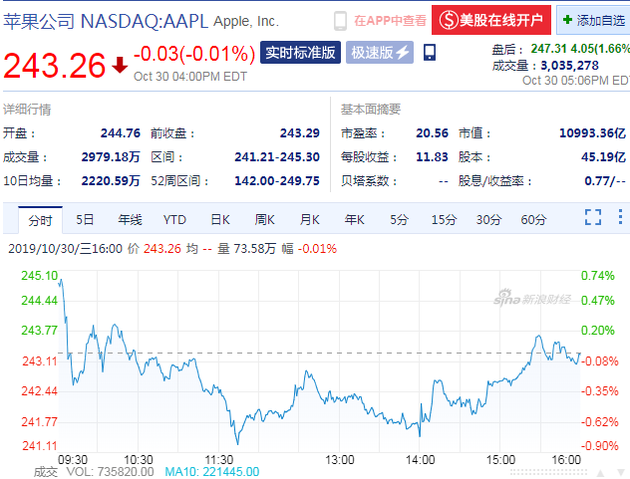Click the volume value 2979.18万
The height and width of the screenshot is (479, 630).
click(x=110, y=157)
